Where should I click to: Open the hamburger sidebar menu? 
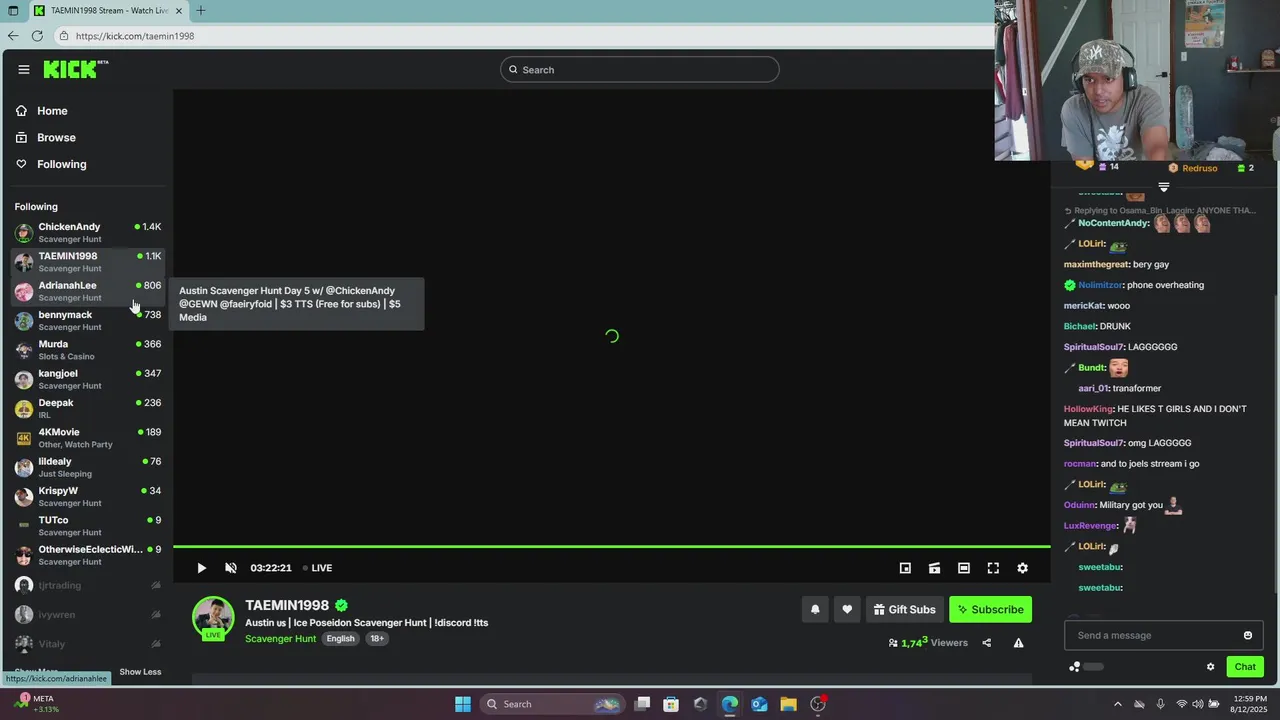24,69
